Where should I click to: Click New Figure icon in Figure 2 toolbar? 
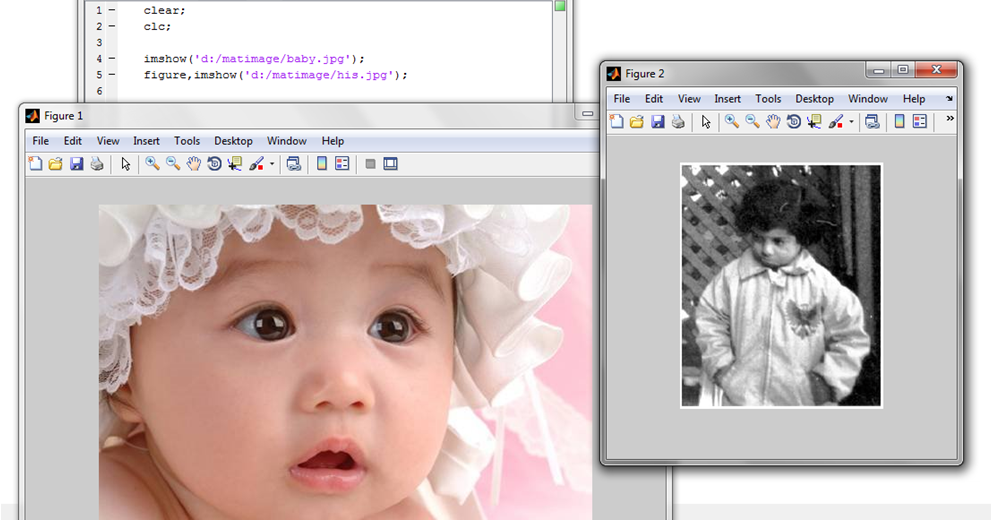click(616, 121)
